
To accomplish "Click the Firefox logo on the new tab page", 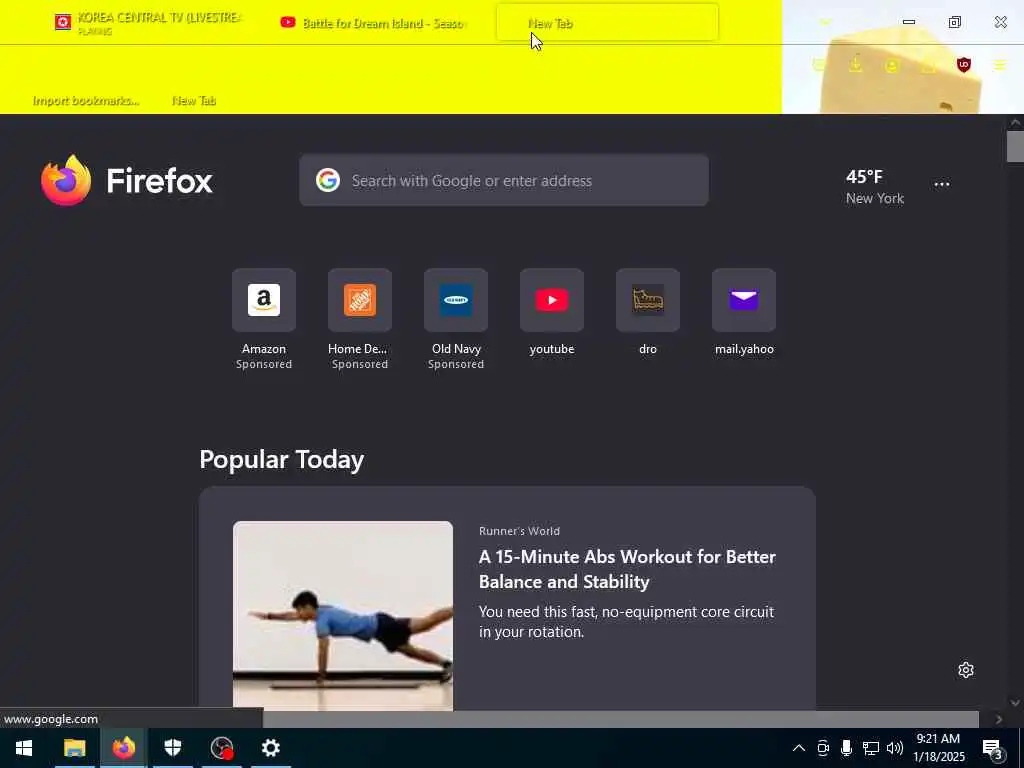I will (127, 180).
